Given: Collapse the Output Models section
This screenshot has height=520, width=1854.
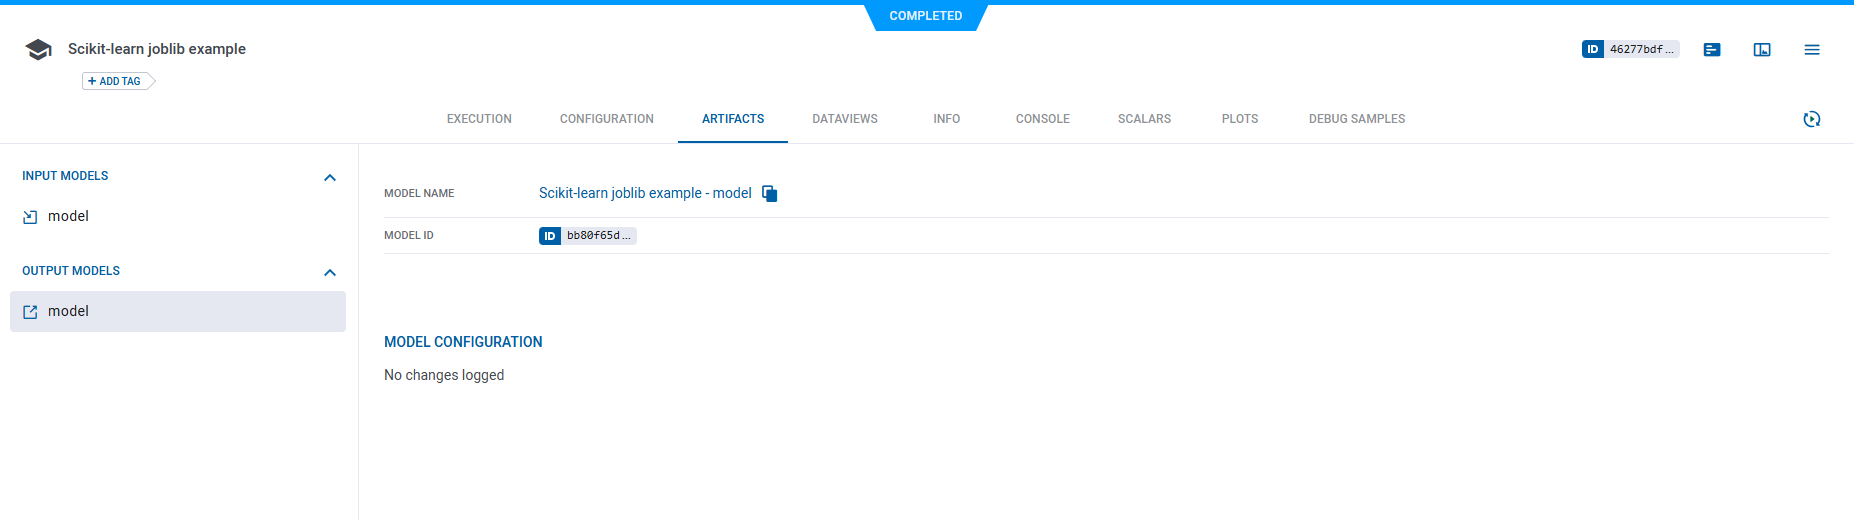Looking at the screenshot, I should pyautogui.click(x=330, y=273).
